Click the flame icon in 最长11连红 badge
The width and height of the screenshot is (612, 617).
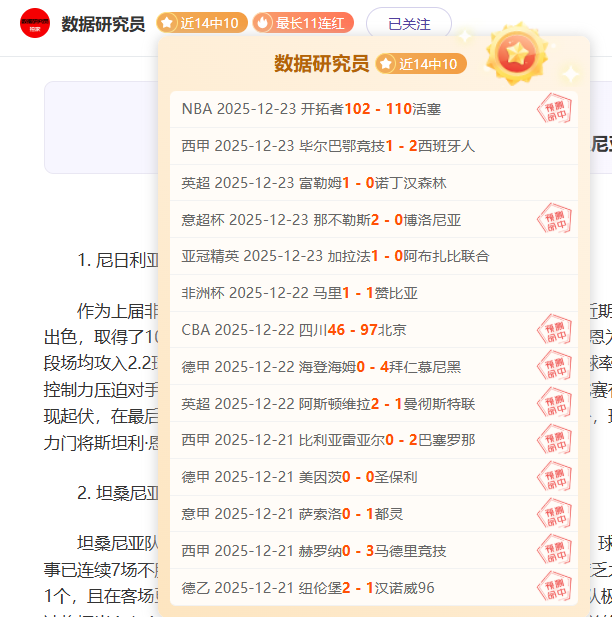[263, 22]
